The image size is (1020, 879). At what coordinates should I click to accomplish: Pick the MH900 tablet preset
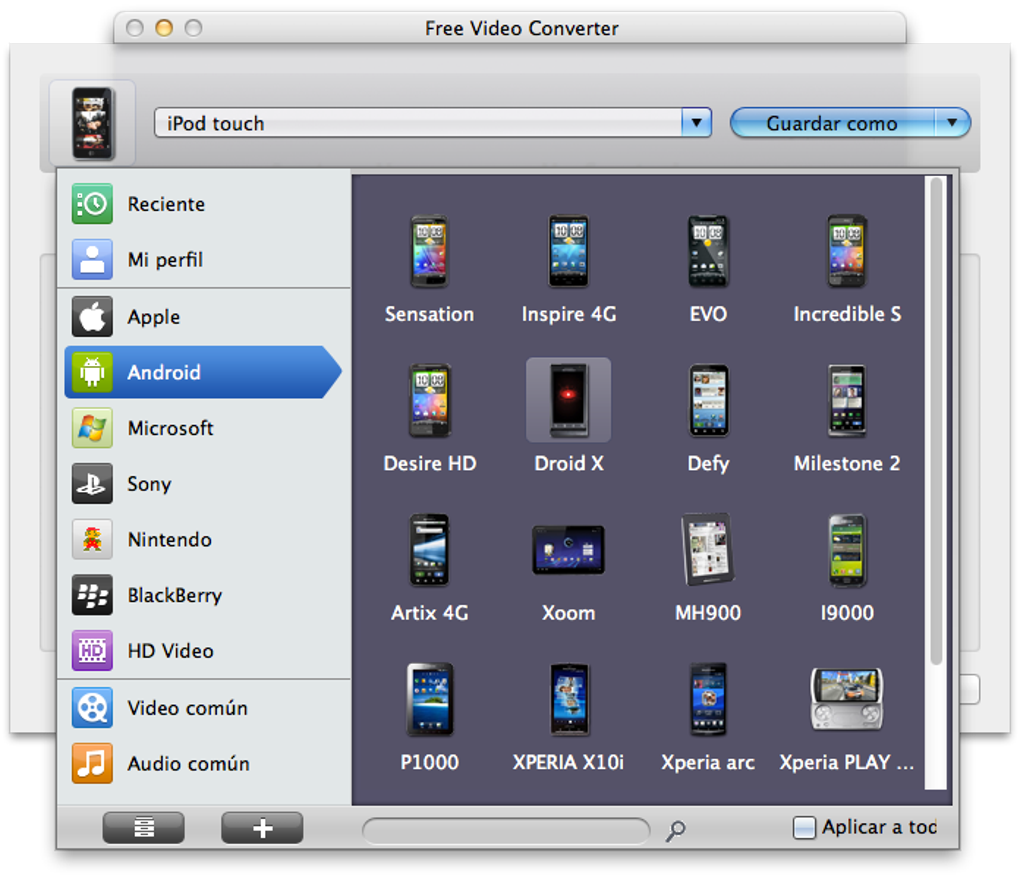coord(708,567)
